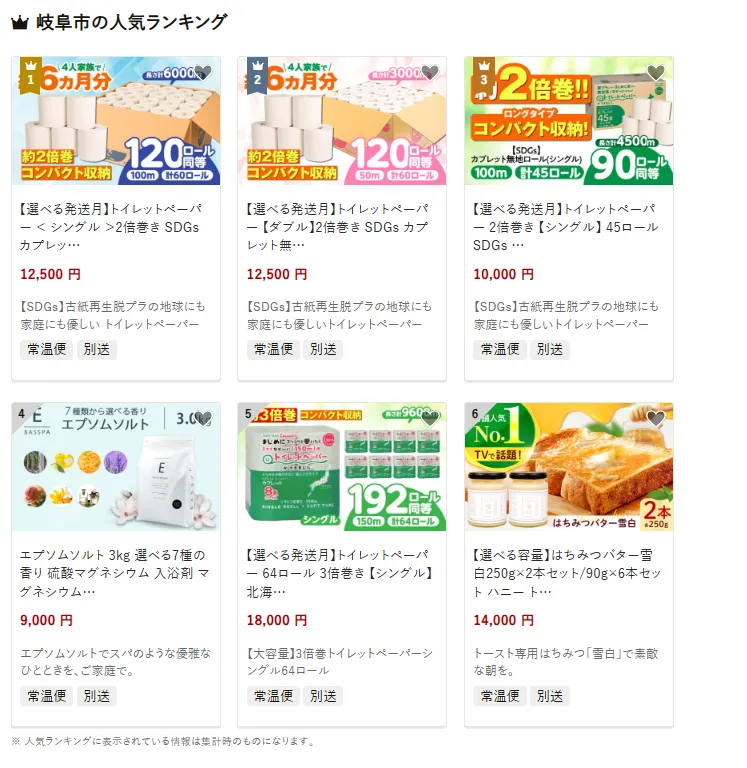Favorite the 192-roll toilet paper item

coord(430,418)
